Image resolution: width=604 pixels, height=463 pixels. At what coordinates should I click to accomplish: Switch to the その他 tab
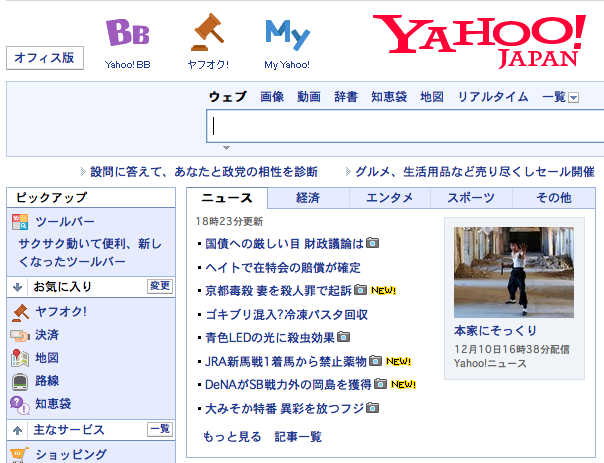click(554, 198)
